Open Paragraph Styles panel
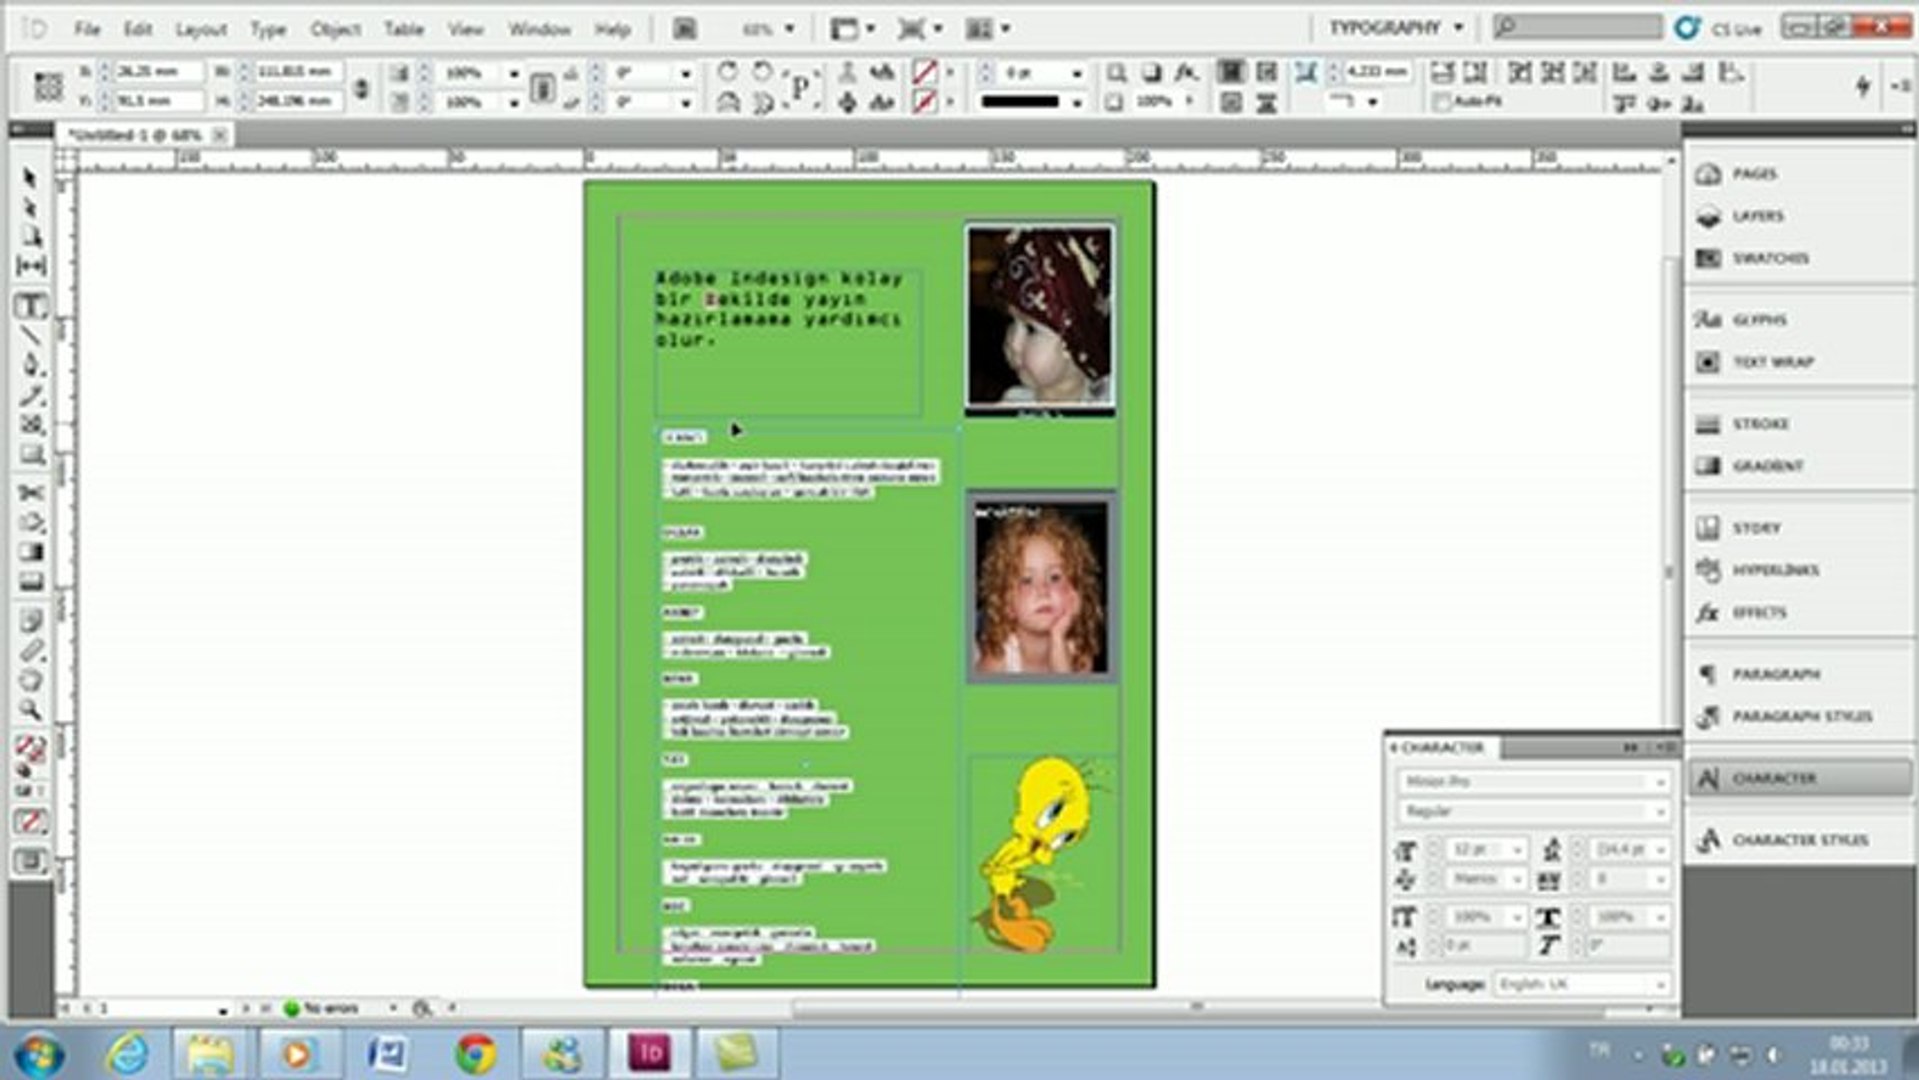 [x=1800, y=716]
